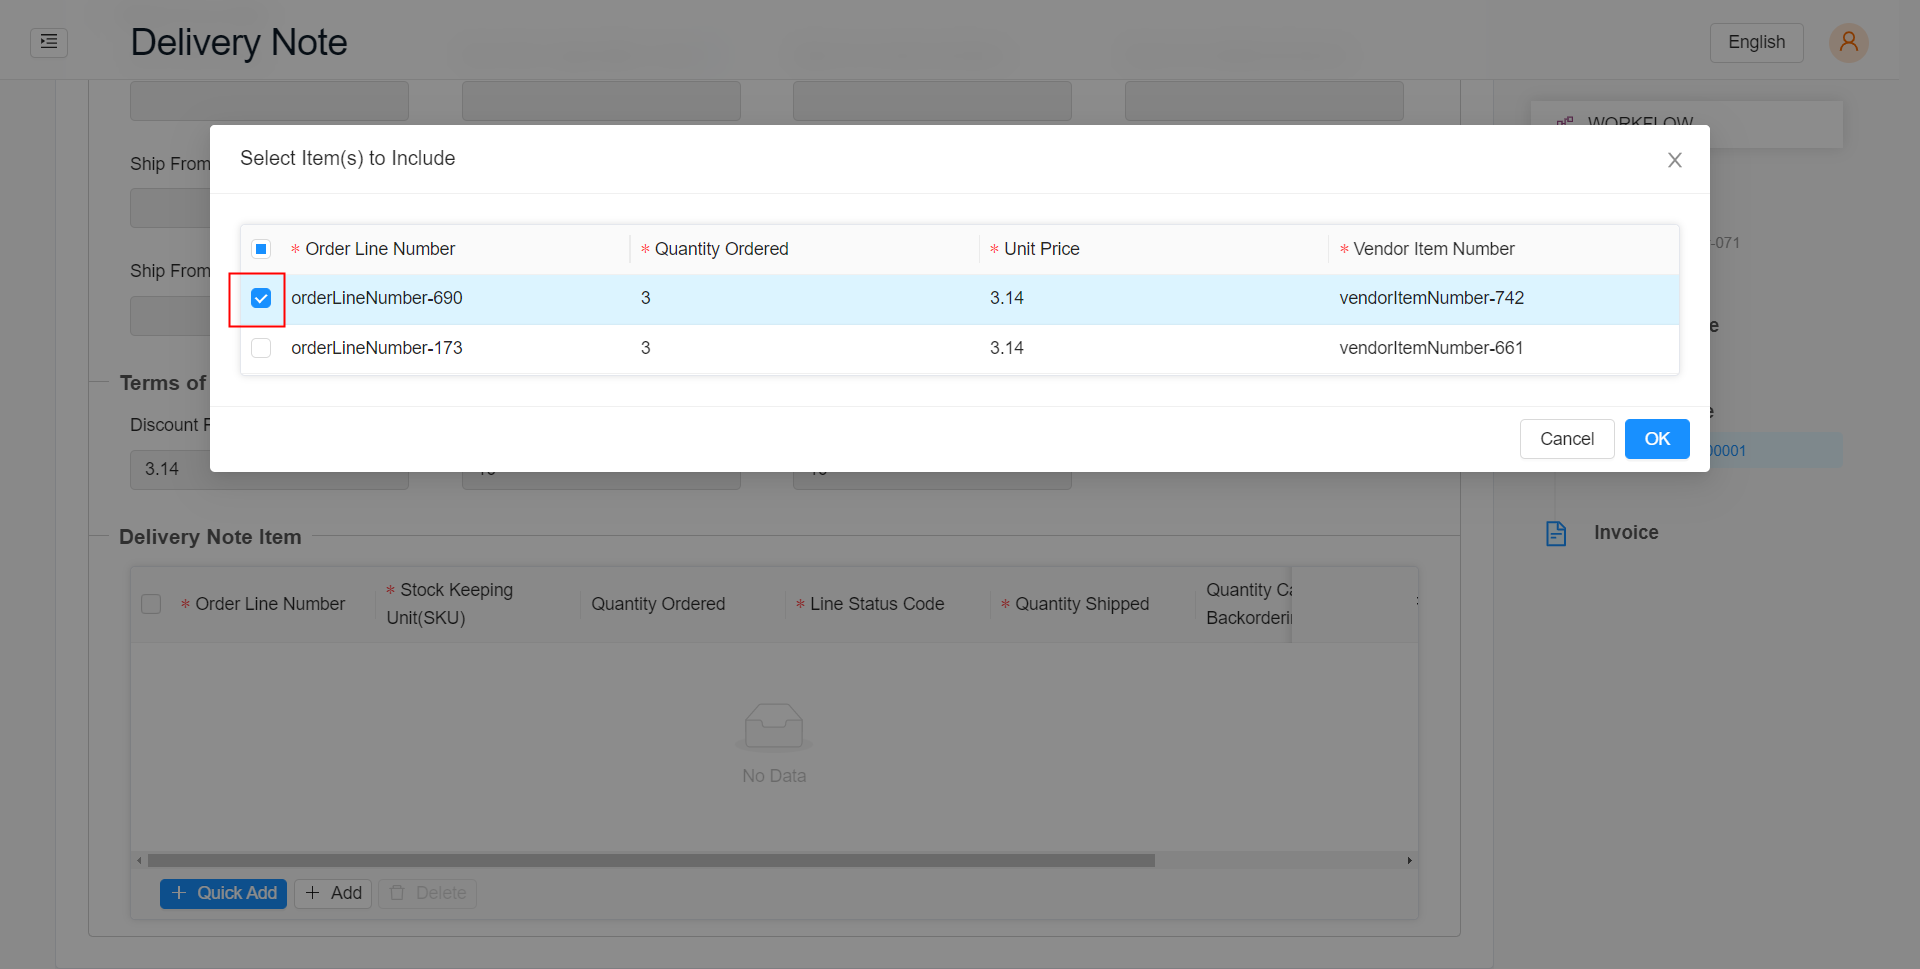Image resolution: width=1920 pixels, height=969 pixels.
Task: Click the Delivery Note page title
Action: point(239,42)
